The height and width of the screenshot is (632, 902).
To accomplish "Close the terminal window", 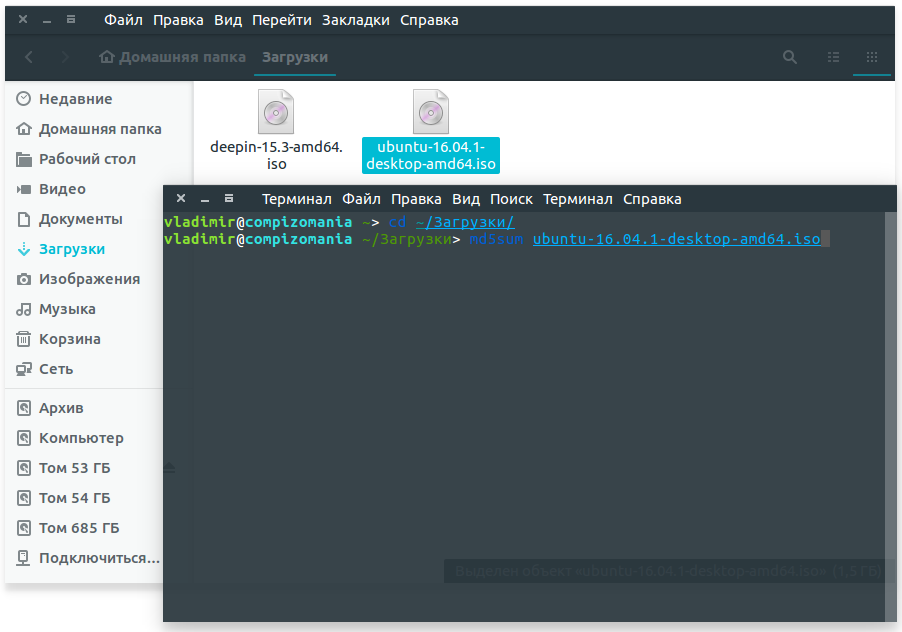I will pyautogui.click(x=181, y=198).
